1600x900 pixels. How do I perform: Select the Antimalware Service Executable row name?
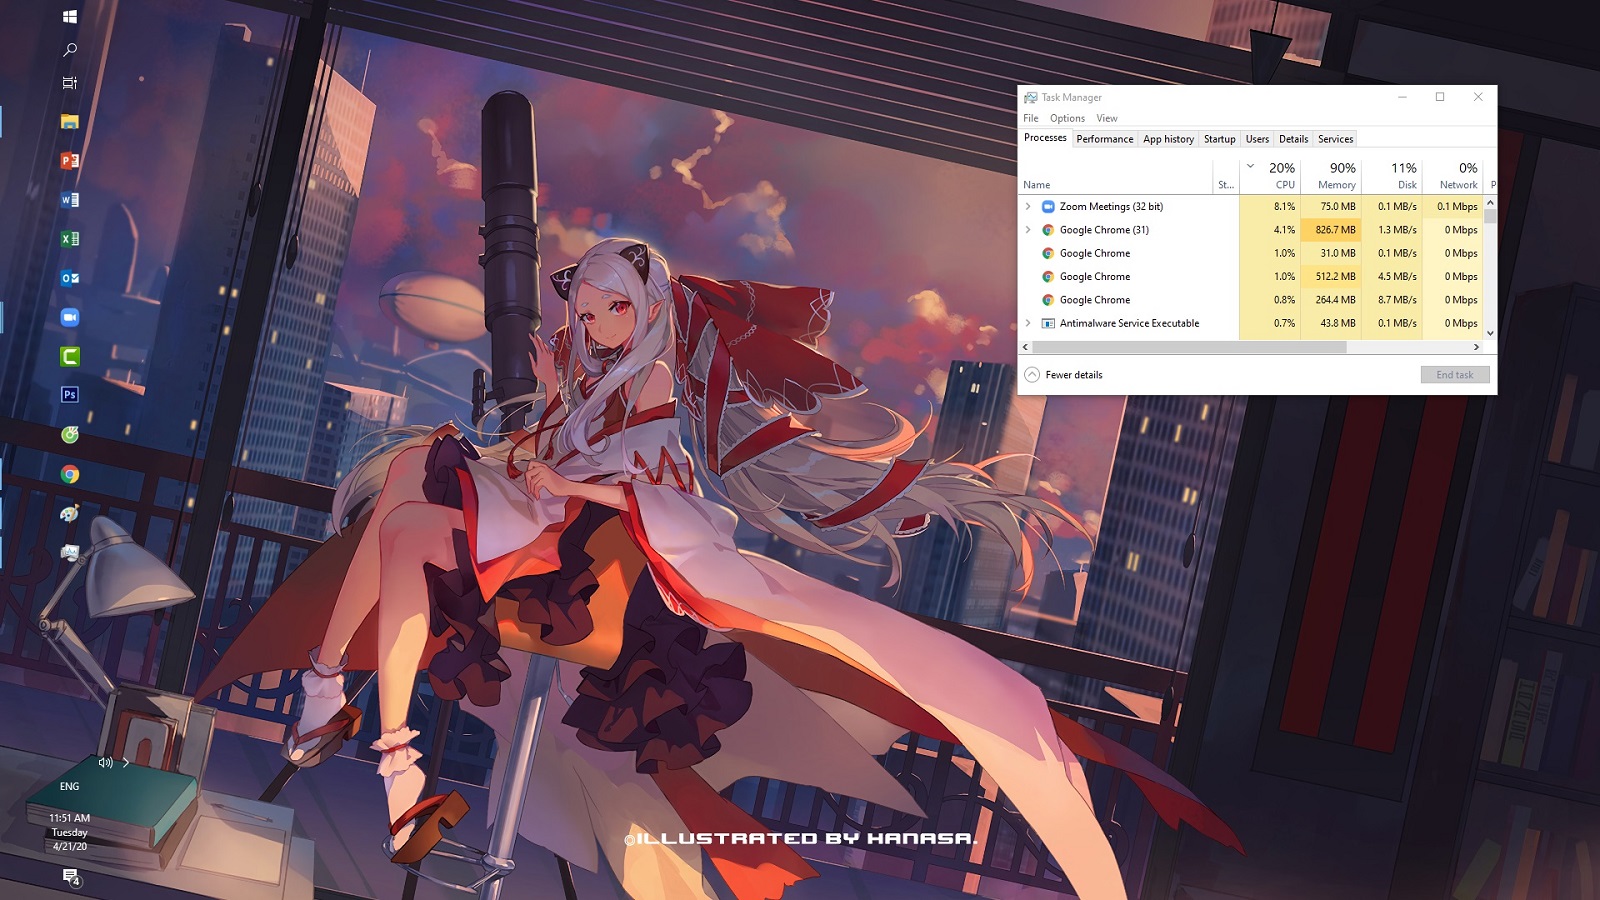coord(1129,323)
